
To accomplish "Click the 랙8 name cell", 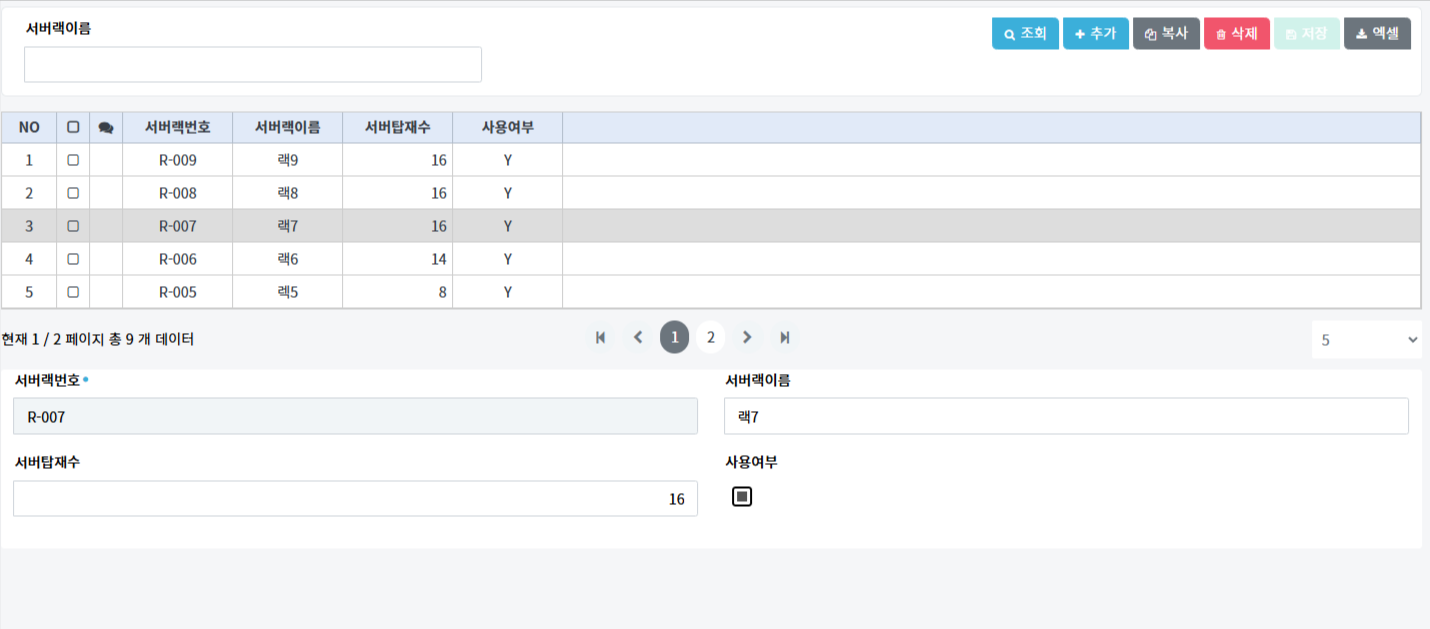I will [x=288, y=193].
